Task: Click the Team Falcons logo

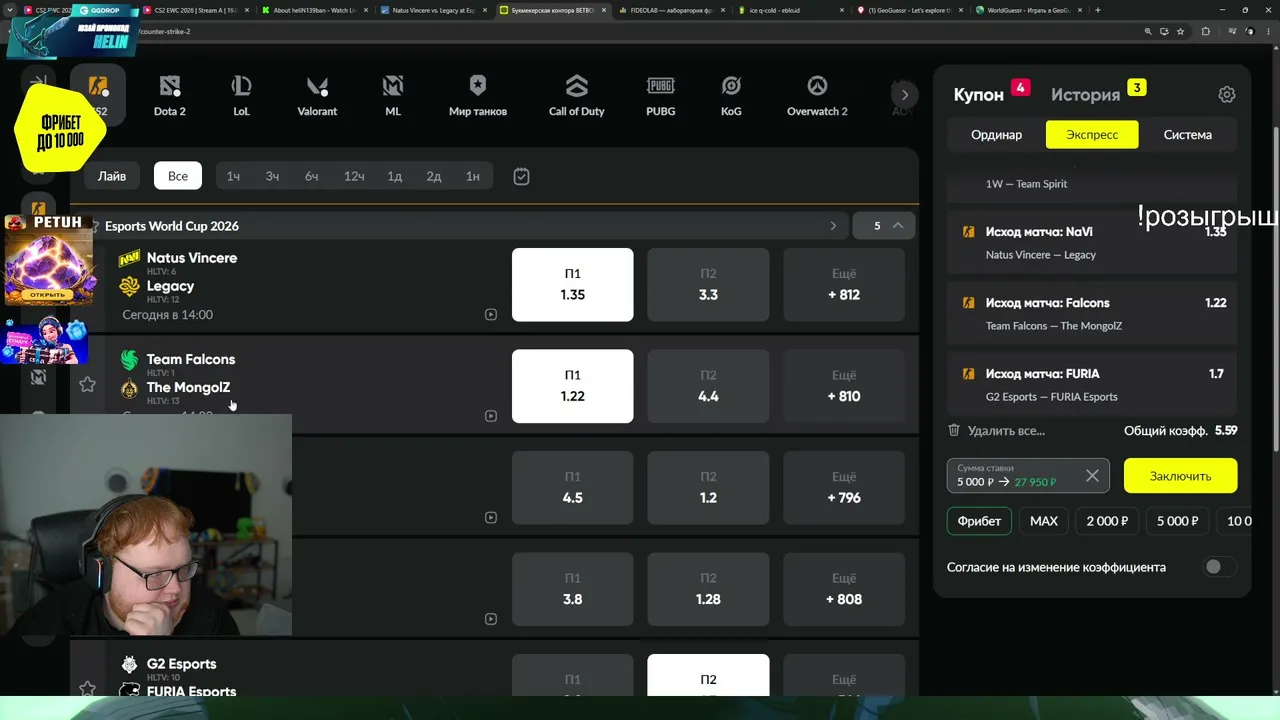Action: pos(129,360)
